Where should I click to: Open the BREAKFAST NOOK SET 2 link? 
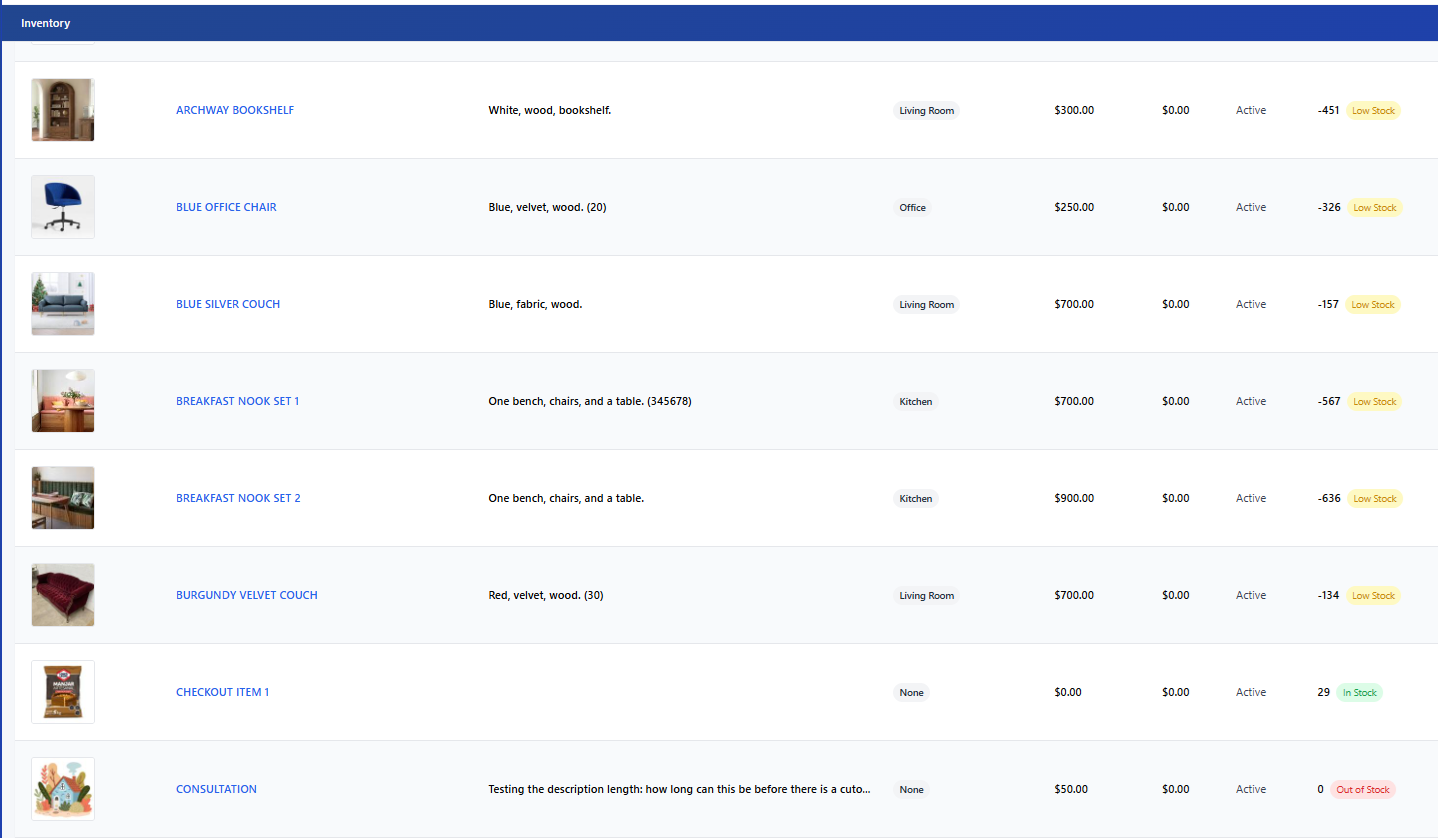pos(238,498)
